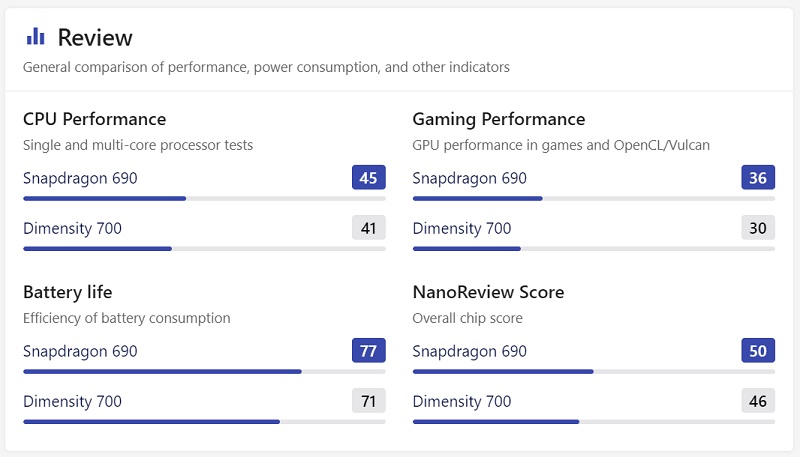800x457 pixels.
Task: Click Snapdragon 690 battery life progress bar
Action: [204, 371]
